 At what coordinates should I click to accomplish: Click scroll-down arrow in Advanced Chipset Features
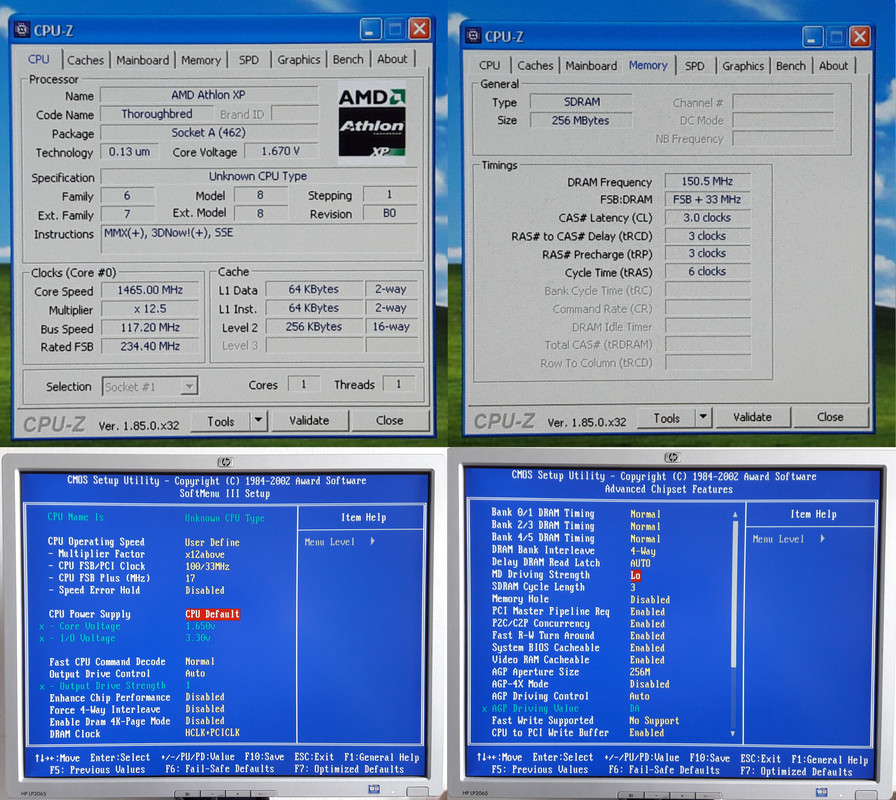pyautogui.click(x=733, y=733)
